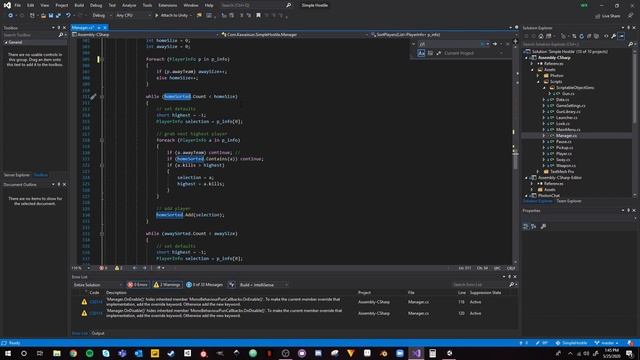Click the Description column header

tap(116, 293)
